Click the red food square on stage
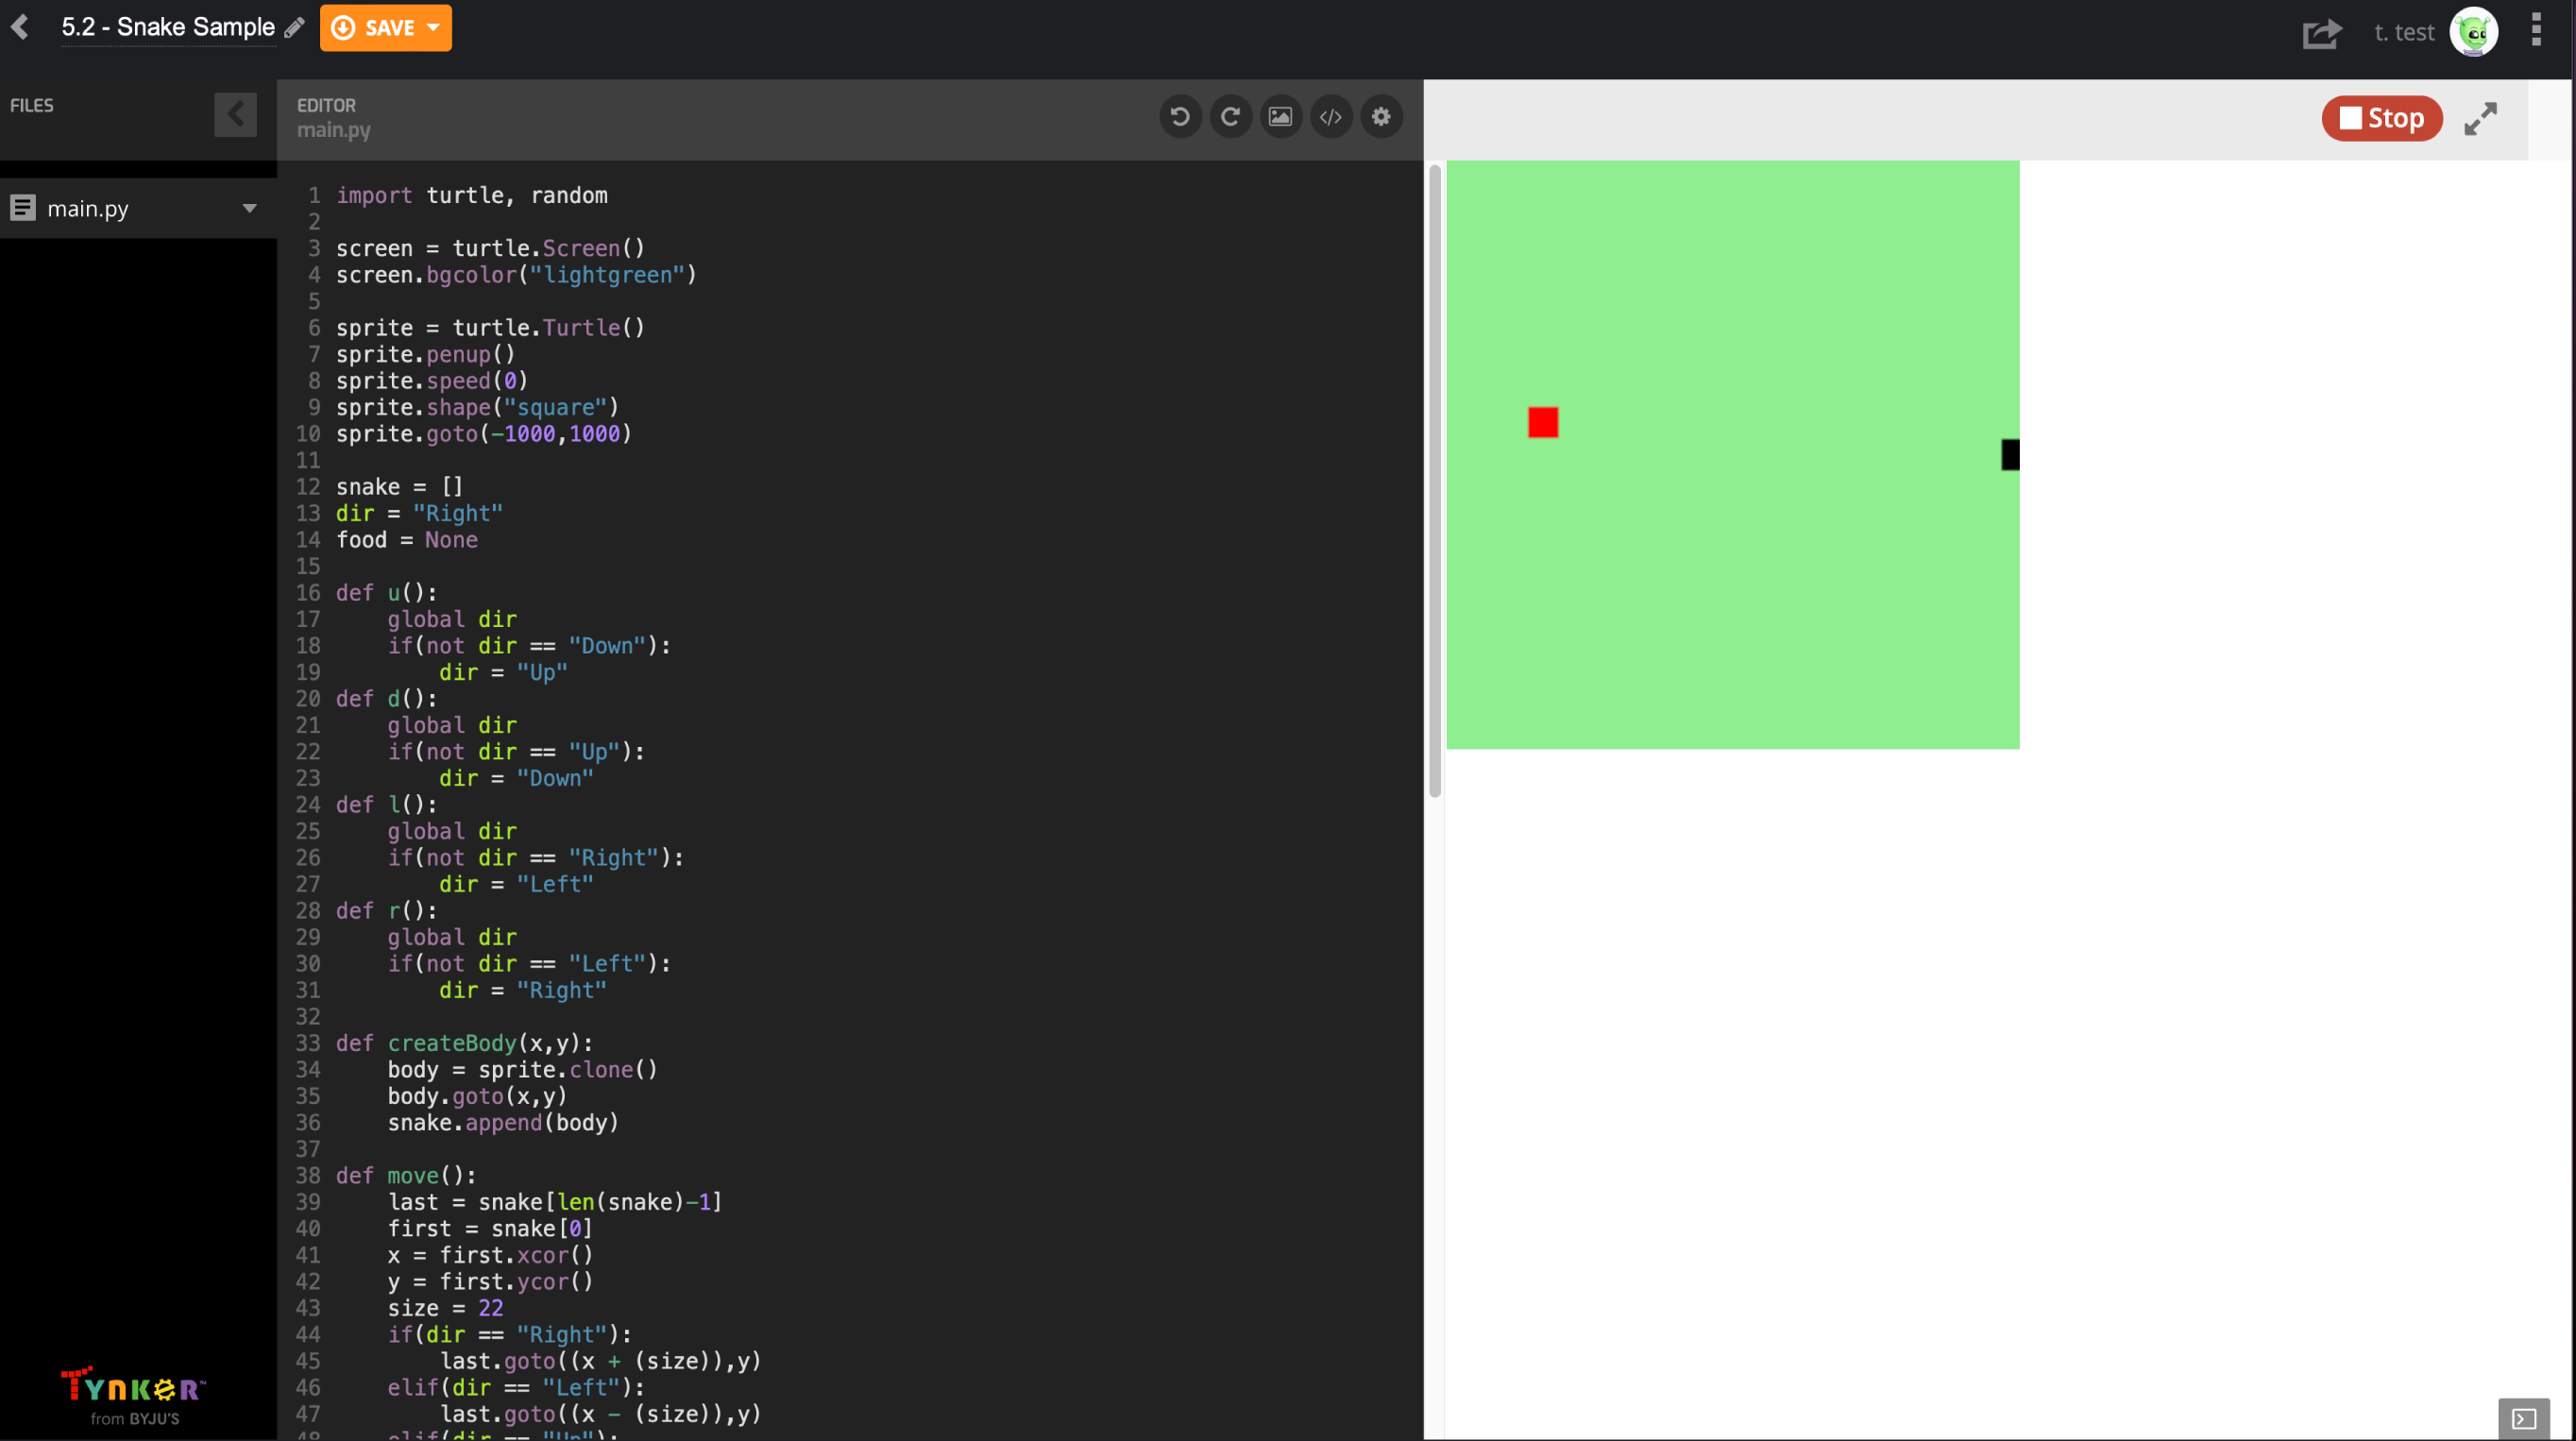 [x=1542, y=422]
